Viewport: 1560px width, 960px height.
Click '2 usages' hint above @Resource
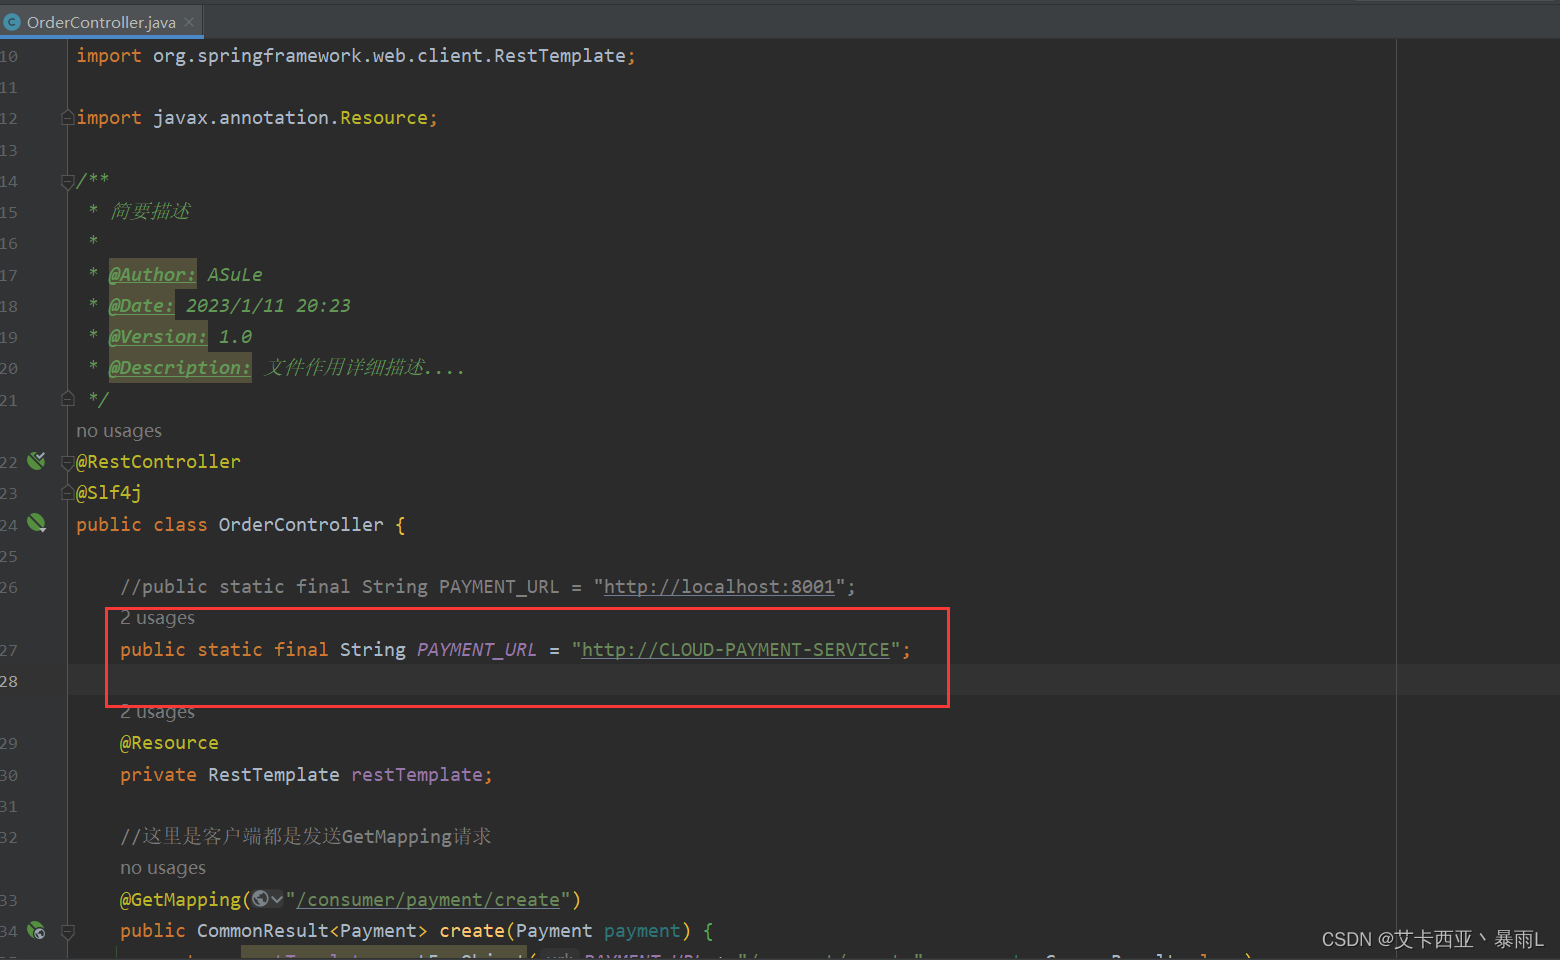(158, 712)
